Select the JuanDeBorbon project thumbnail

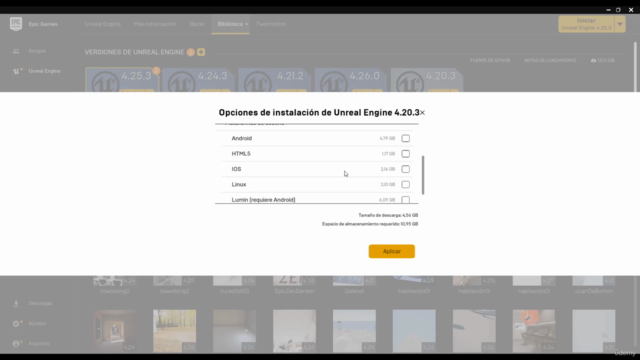(593, 280)
